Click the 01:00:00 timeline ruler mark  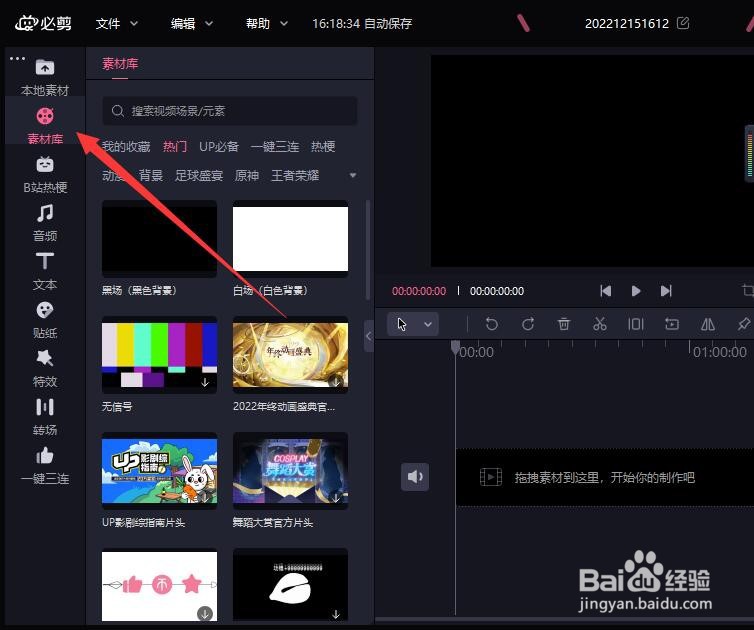click(x=720, y=352)
